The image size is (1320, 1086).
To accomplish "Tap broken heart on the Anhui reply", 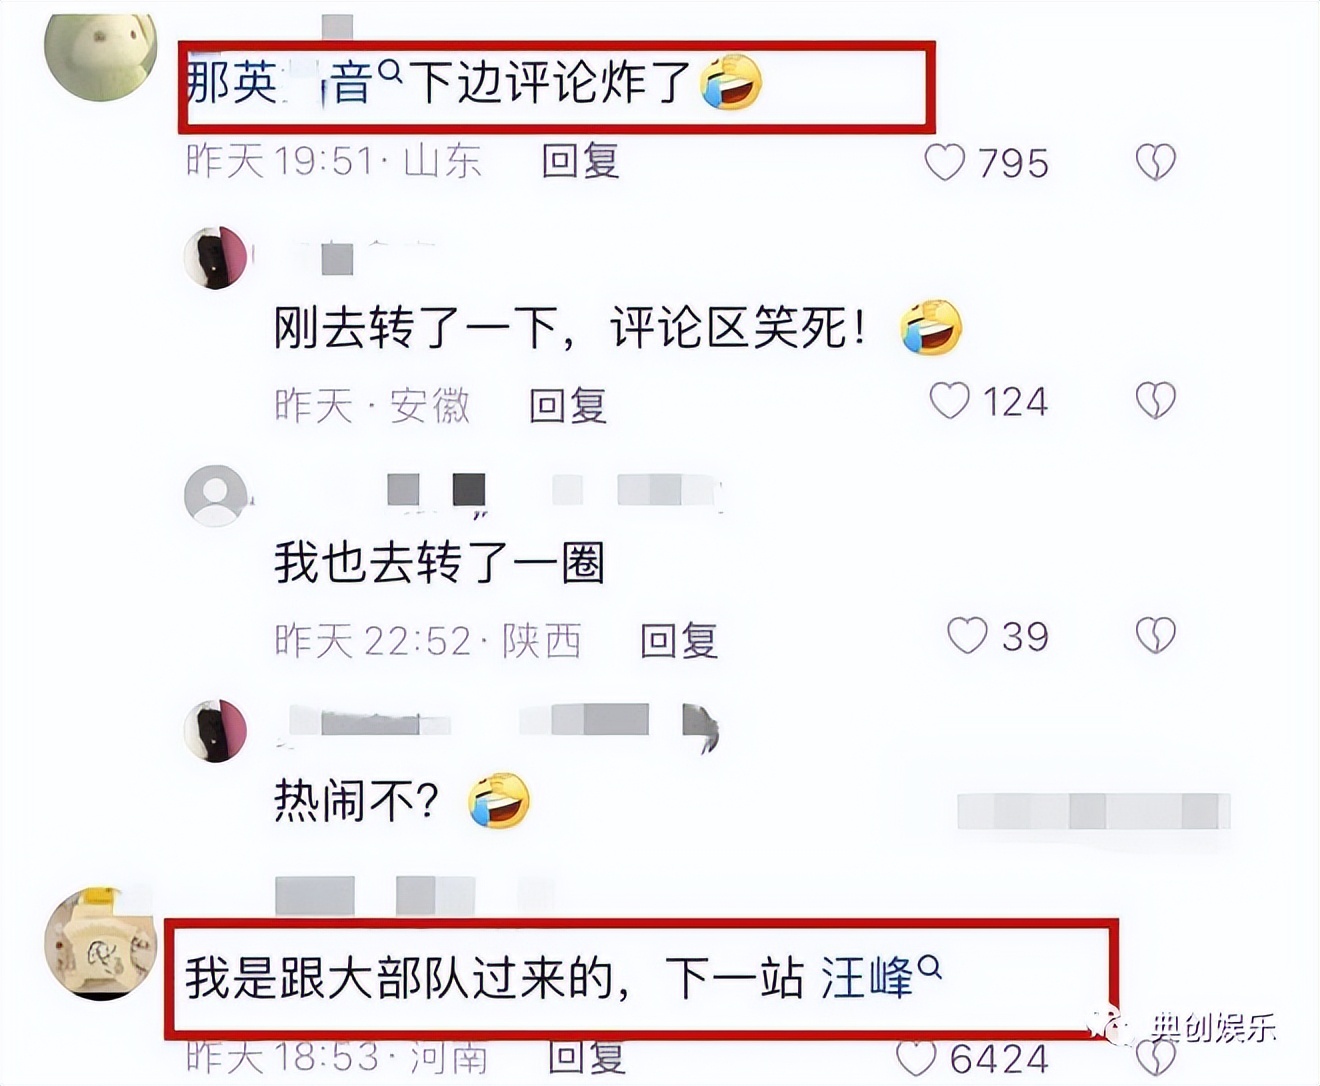I will click(1156, 401).
